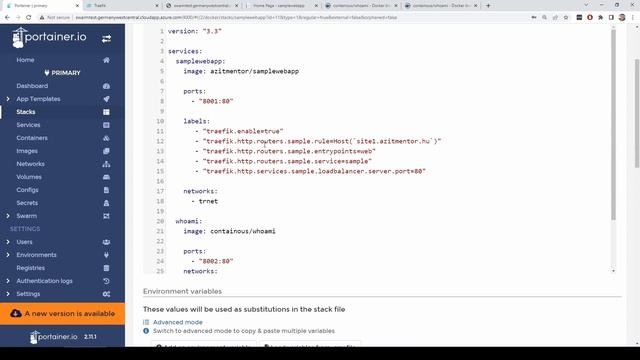
Task: Open the Chrome three-dot menu
Action: (x=633, y=18)
